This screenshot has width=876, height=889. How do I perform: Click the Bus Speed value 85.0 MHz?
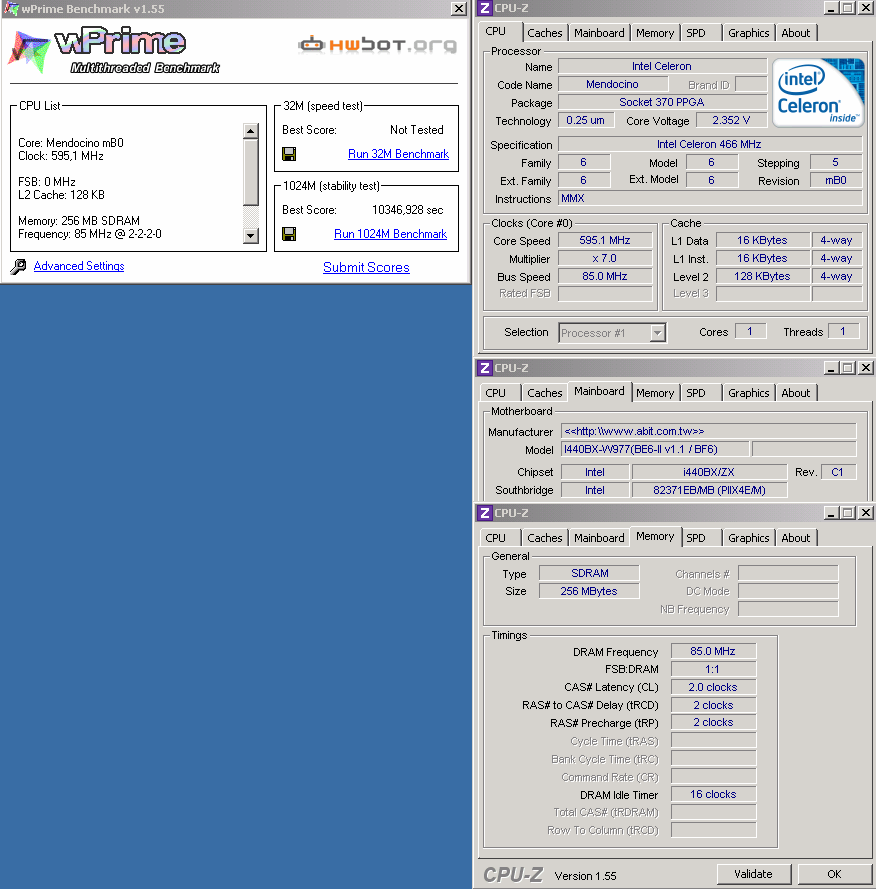coord(604,277)
